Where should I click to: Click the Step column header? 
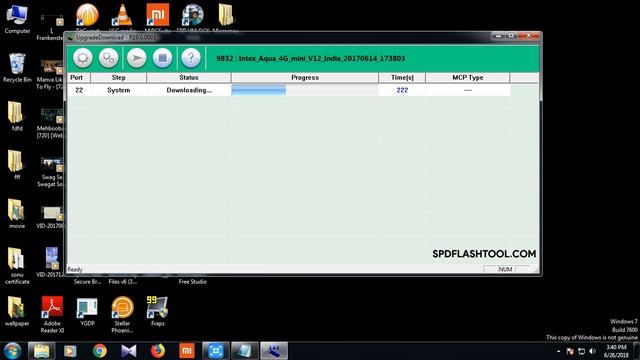click(x=118, y=78)
